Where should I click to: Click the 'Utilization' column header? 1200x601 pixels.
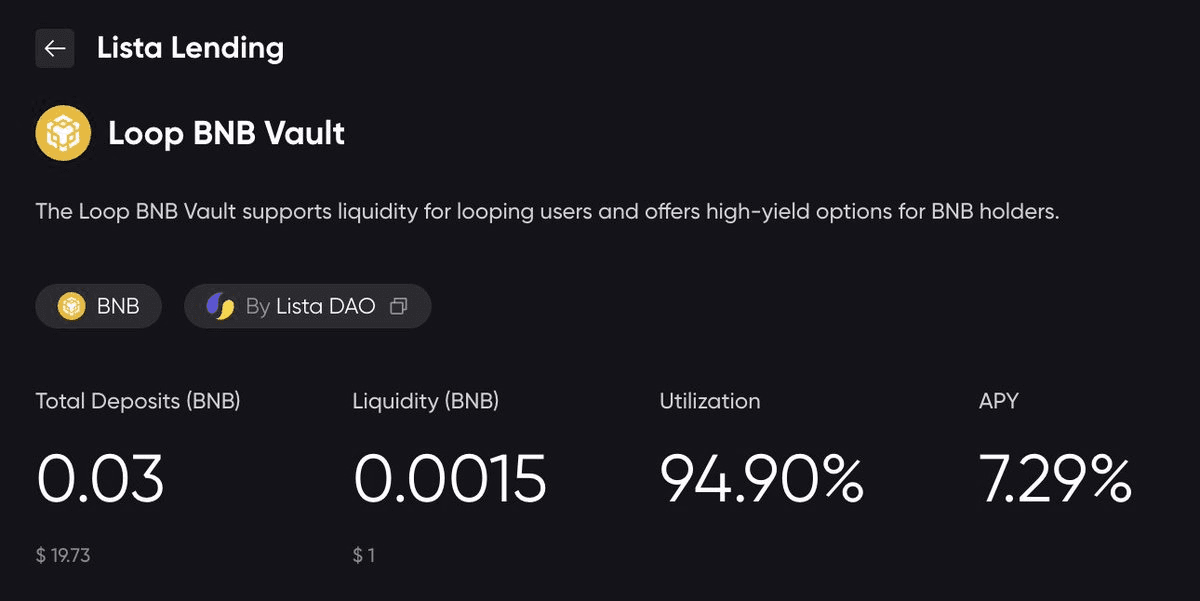709,400
